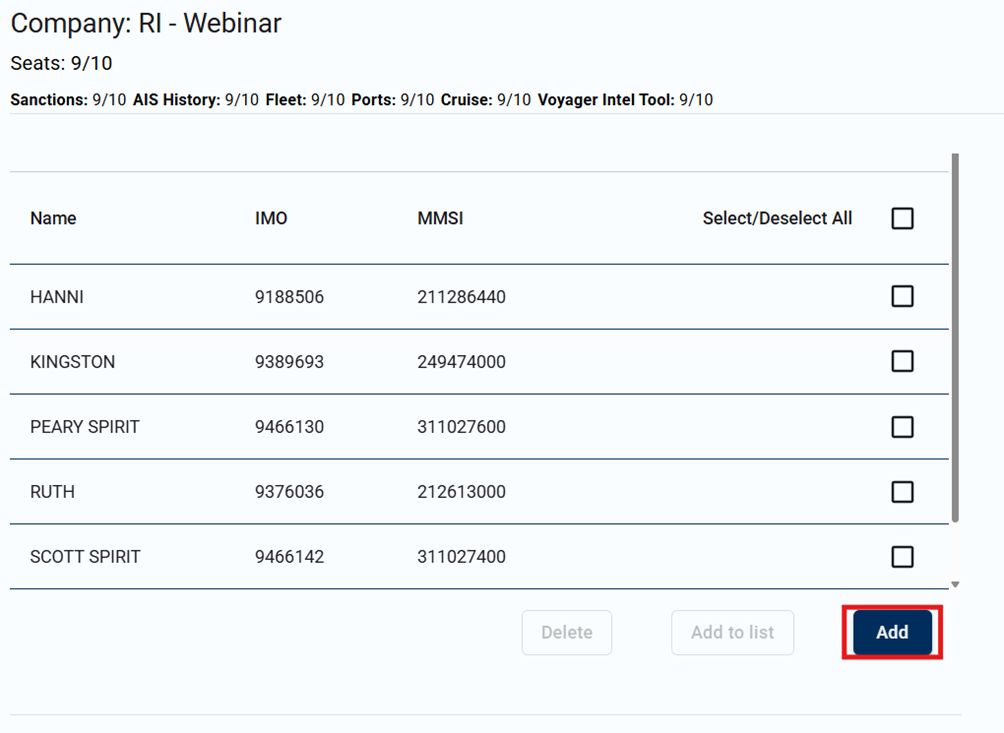Screen dimensions: 1004x733
Task: Click the vessel list scrollbar thumb
Action: pos(955,340)
